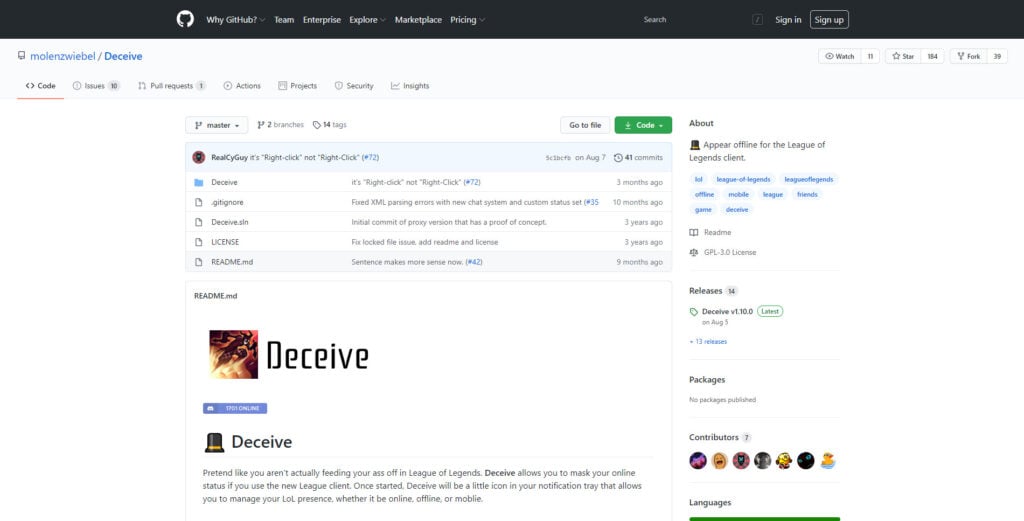Star the repository
This screenshot has height=521, width=1024.
pyautogui.click(x=903, y=56)
